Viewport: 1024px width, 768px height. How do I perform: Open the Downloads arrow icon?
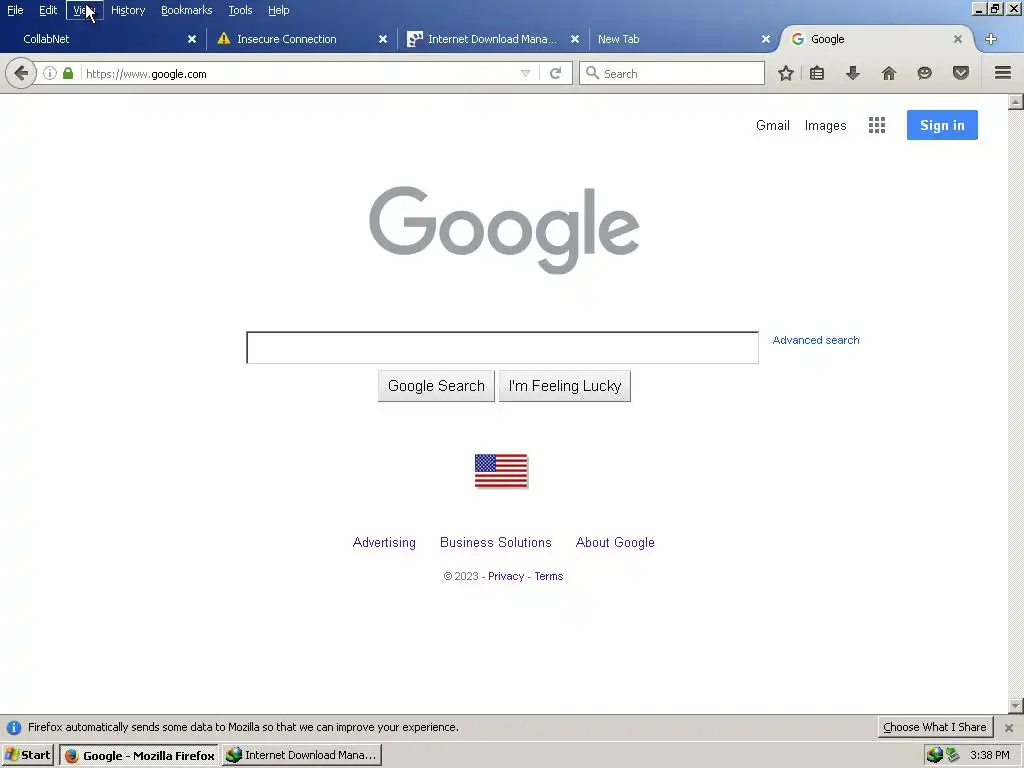pyautogui.click(x=853, y=73)
